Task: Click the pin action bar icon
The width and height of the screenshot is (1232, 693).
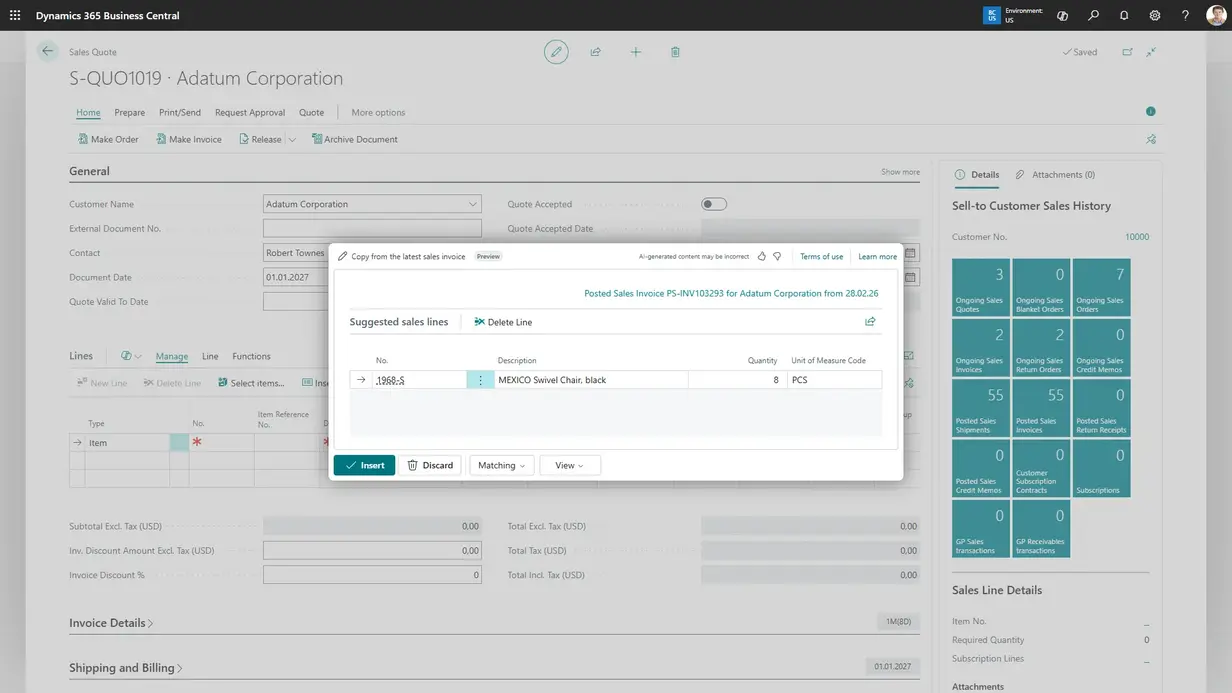Action: [1151, 139]
